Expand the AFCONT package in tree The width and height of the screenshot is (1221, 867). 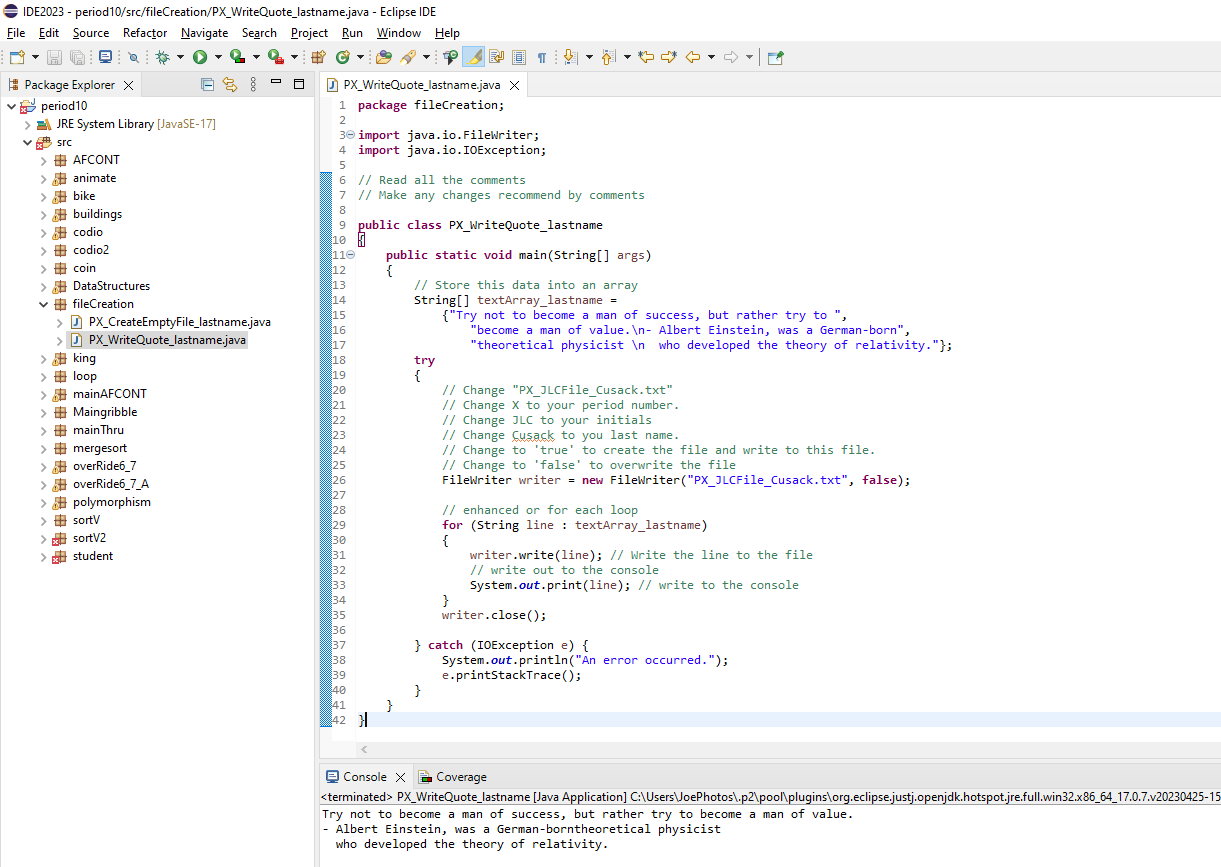(x=44, y=160)
